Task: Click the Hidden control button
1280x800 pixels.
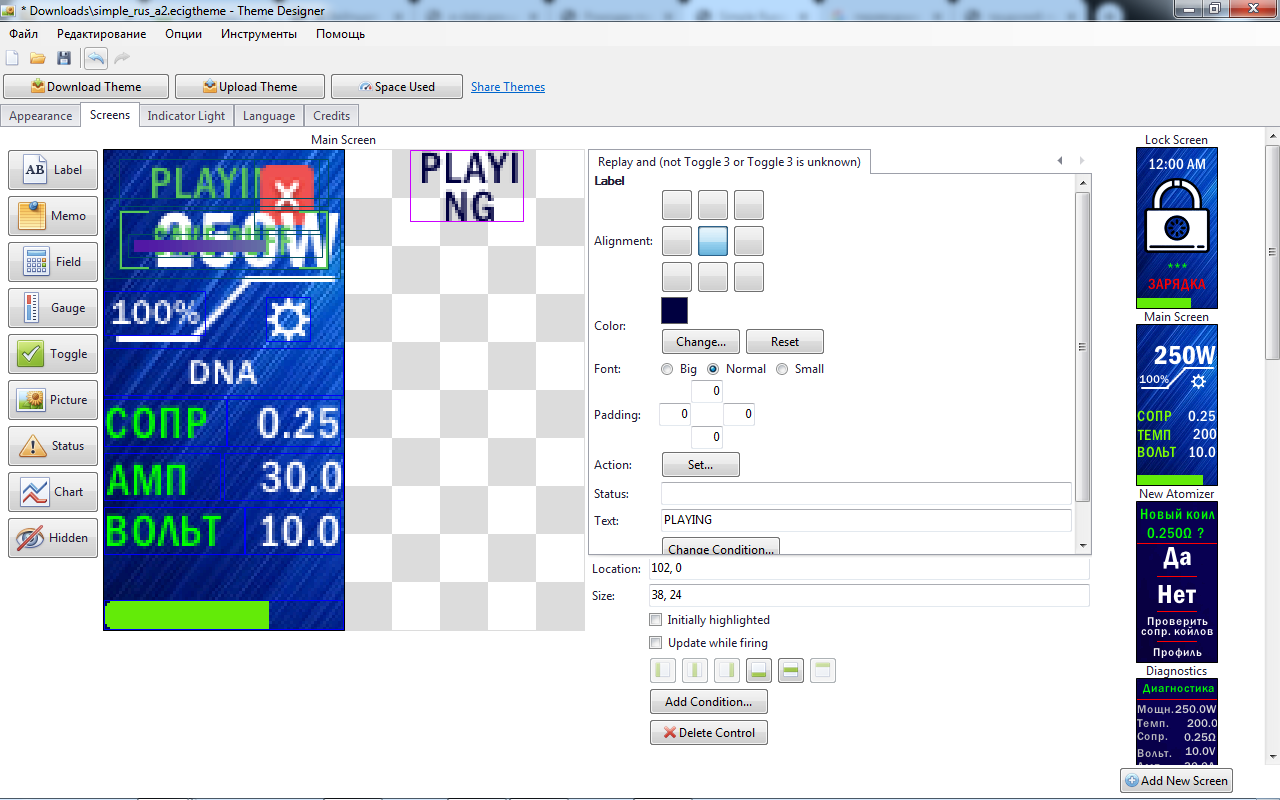Action: click(54, 538)
